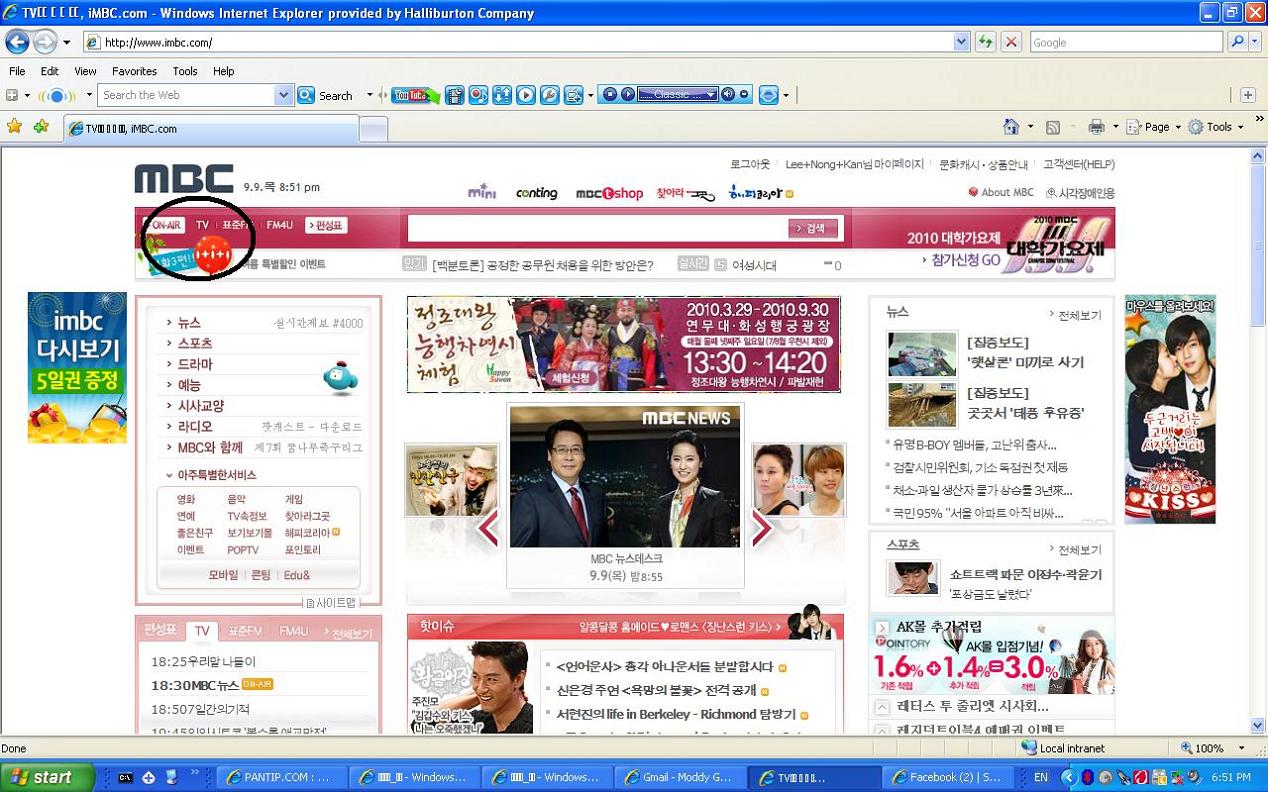Switch to FM4U tab in schedule panel
This screenshot has width=1268, height=792.
coord(294,631)
